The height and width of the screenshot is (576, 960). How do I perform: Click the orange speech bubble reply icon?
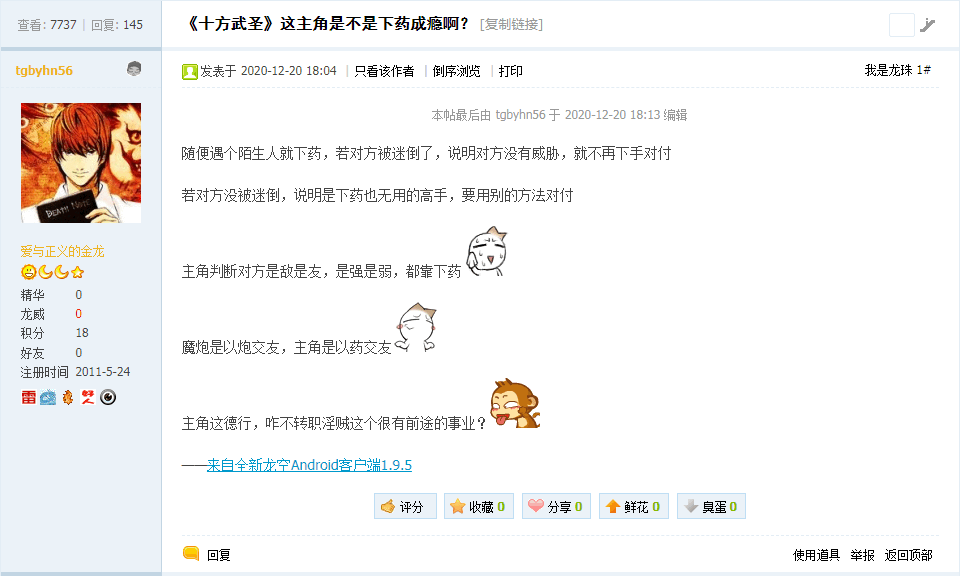point(191,553)
